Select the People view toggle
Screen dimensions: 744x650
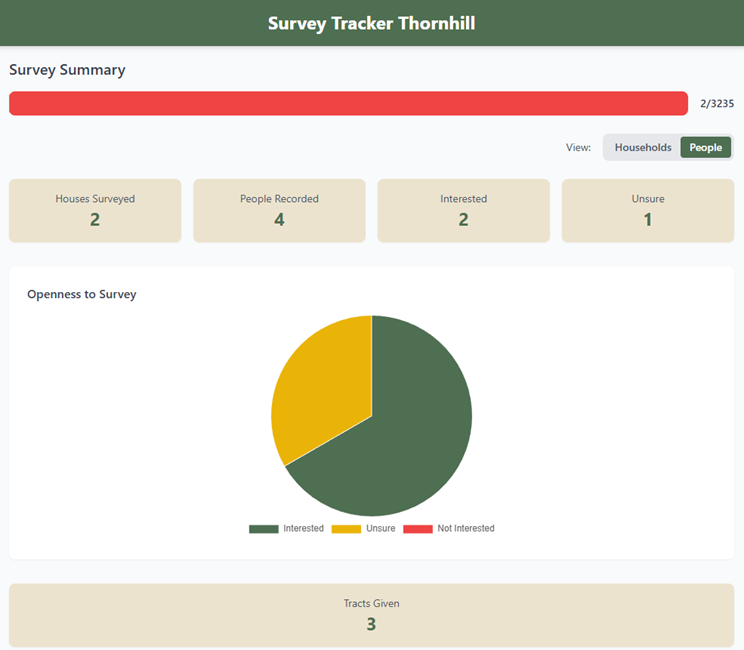pos(705,147)
